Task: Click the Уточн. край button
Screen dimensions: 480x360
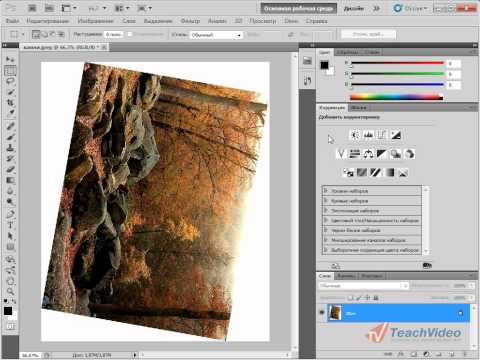Action: 368,34
